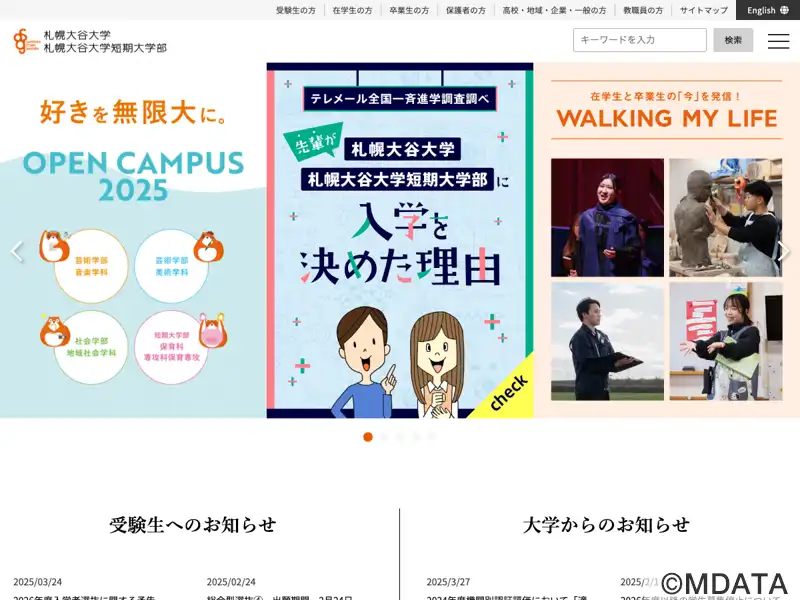Go to previous carousel slide arrow
This screenshot has height=600, width=800.
[17, 251]
